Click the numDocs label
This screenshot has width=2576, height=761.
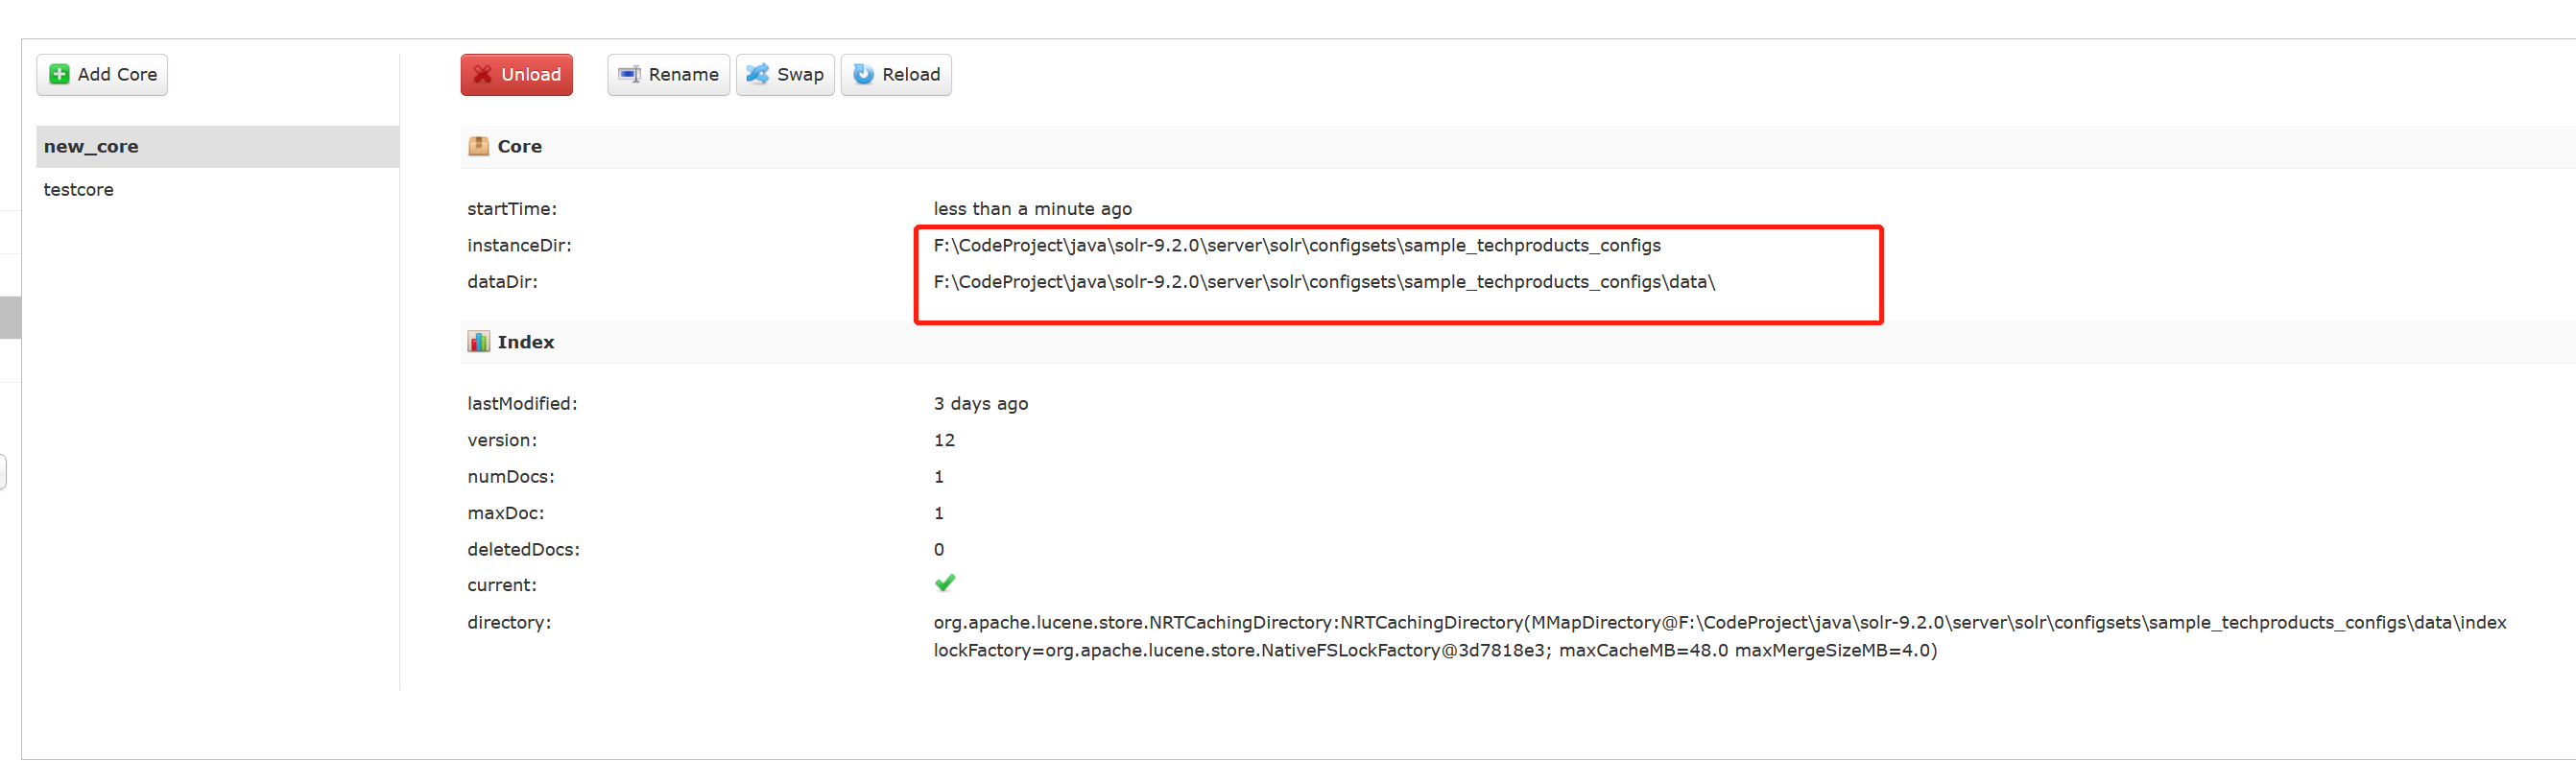(510, 477)
